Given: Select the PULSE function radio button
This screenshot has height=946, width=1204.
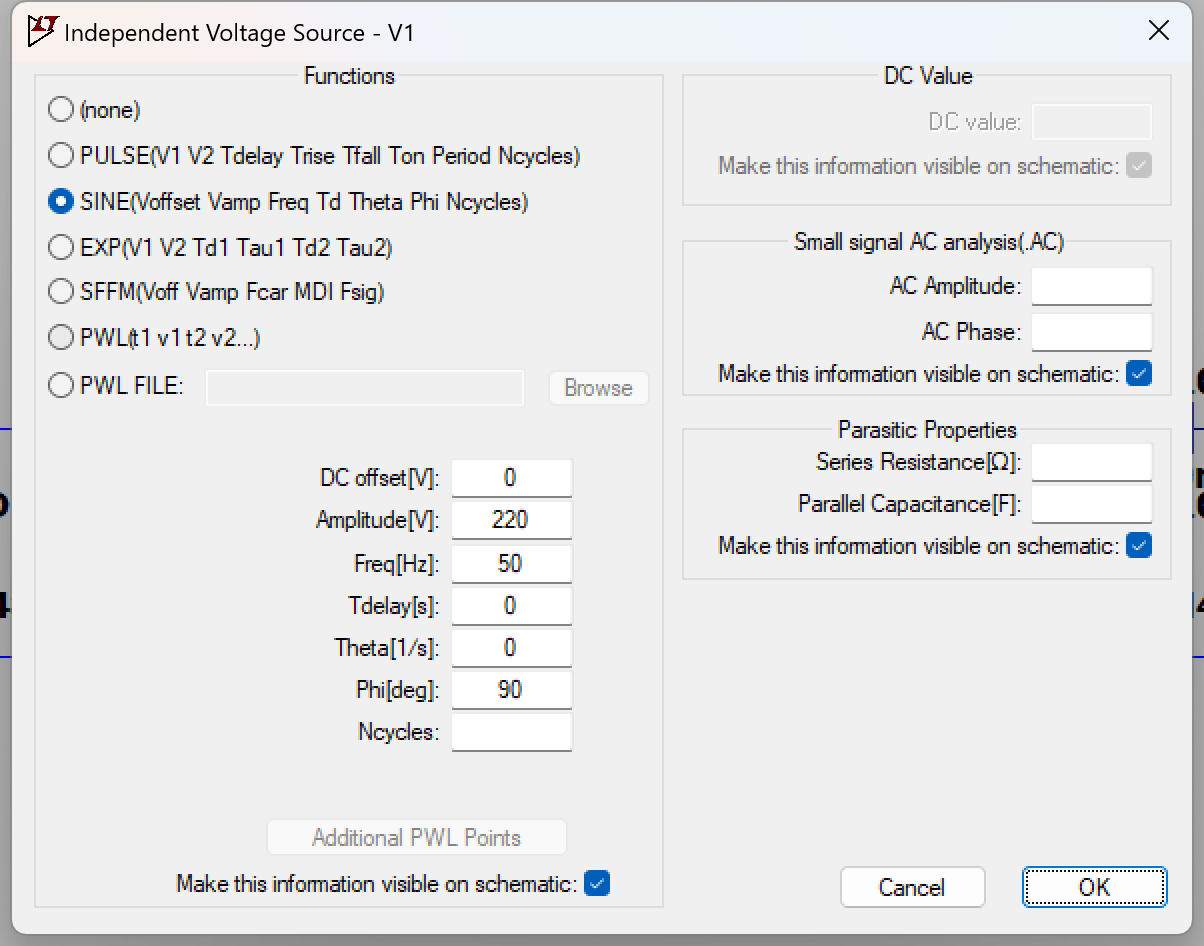Looking at the screenshot, I should click(x=61, y=155).
